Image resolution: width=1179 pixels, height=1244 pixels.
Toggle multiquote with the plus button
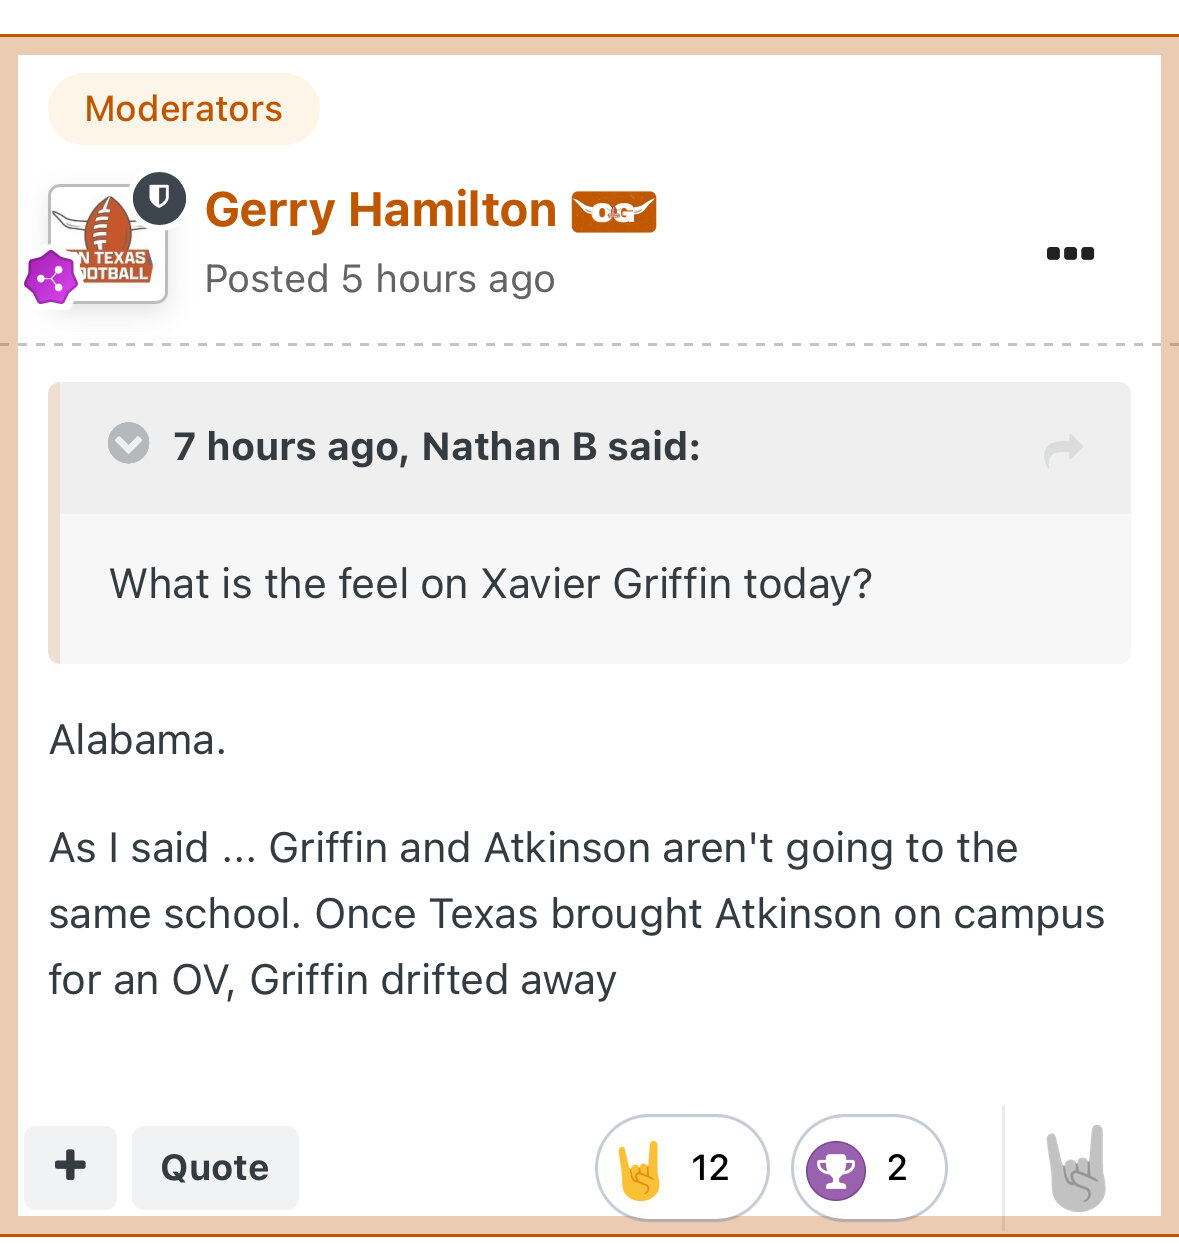coord(71,1167)
